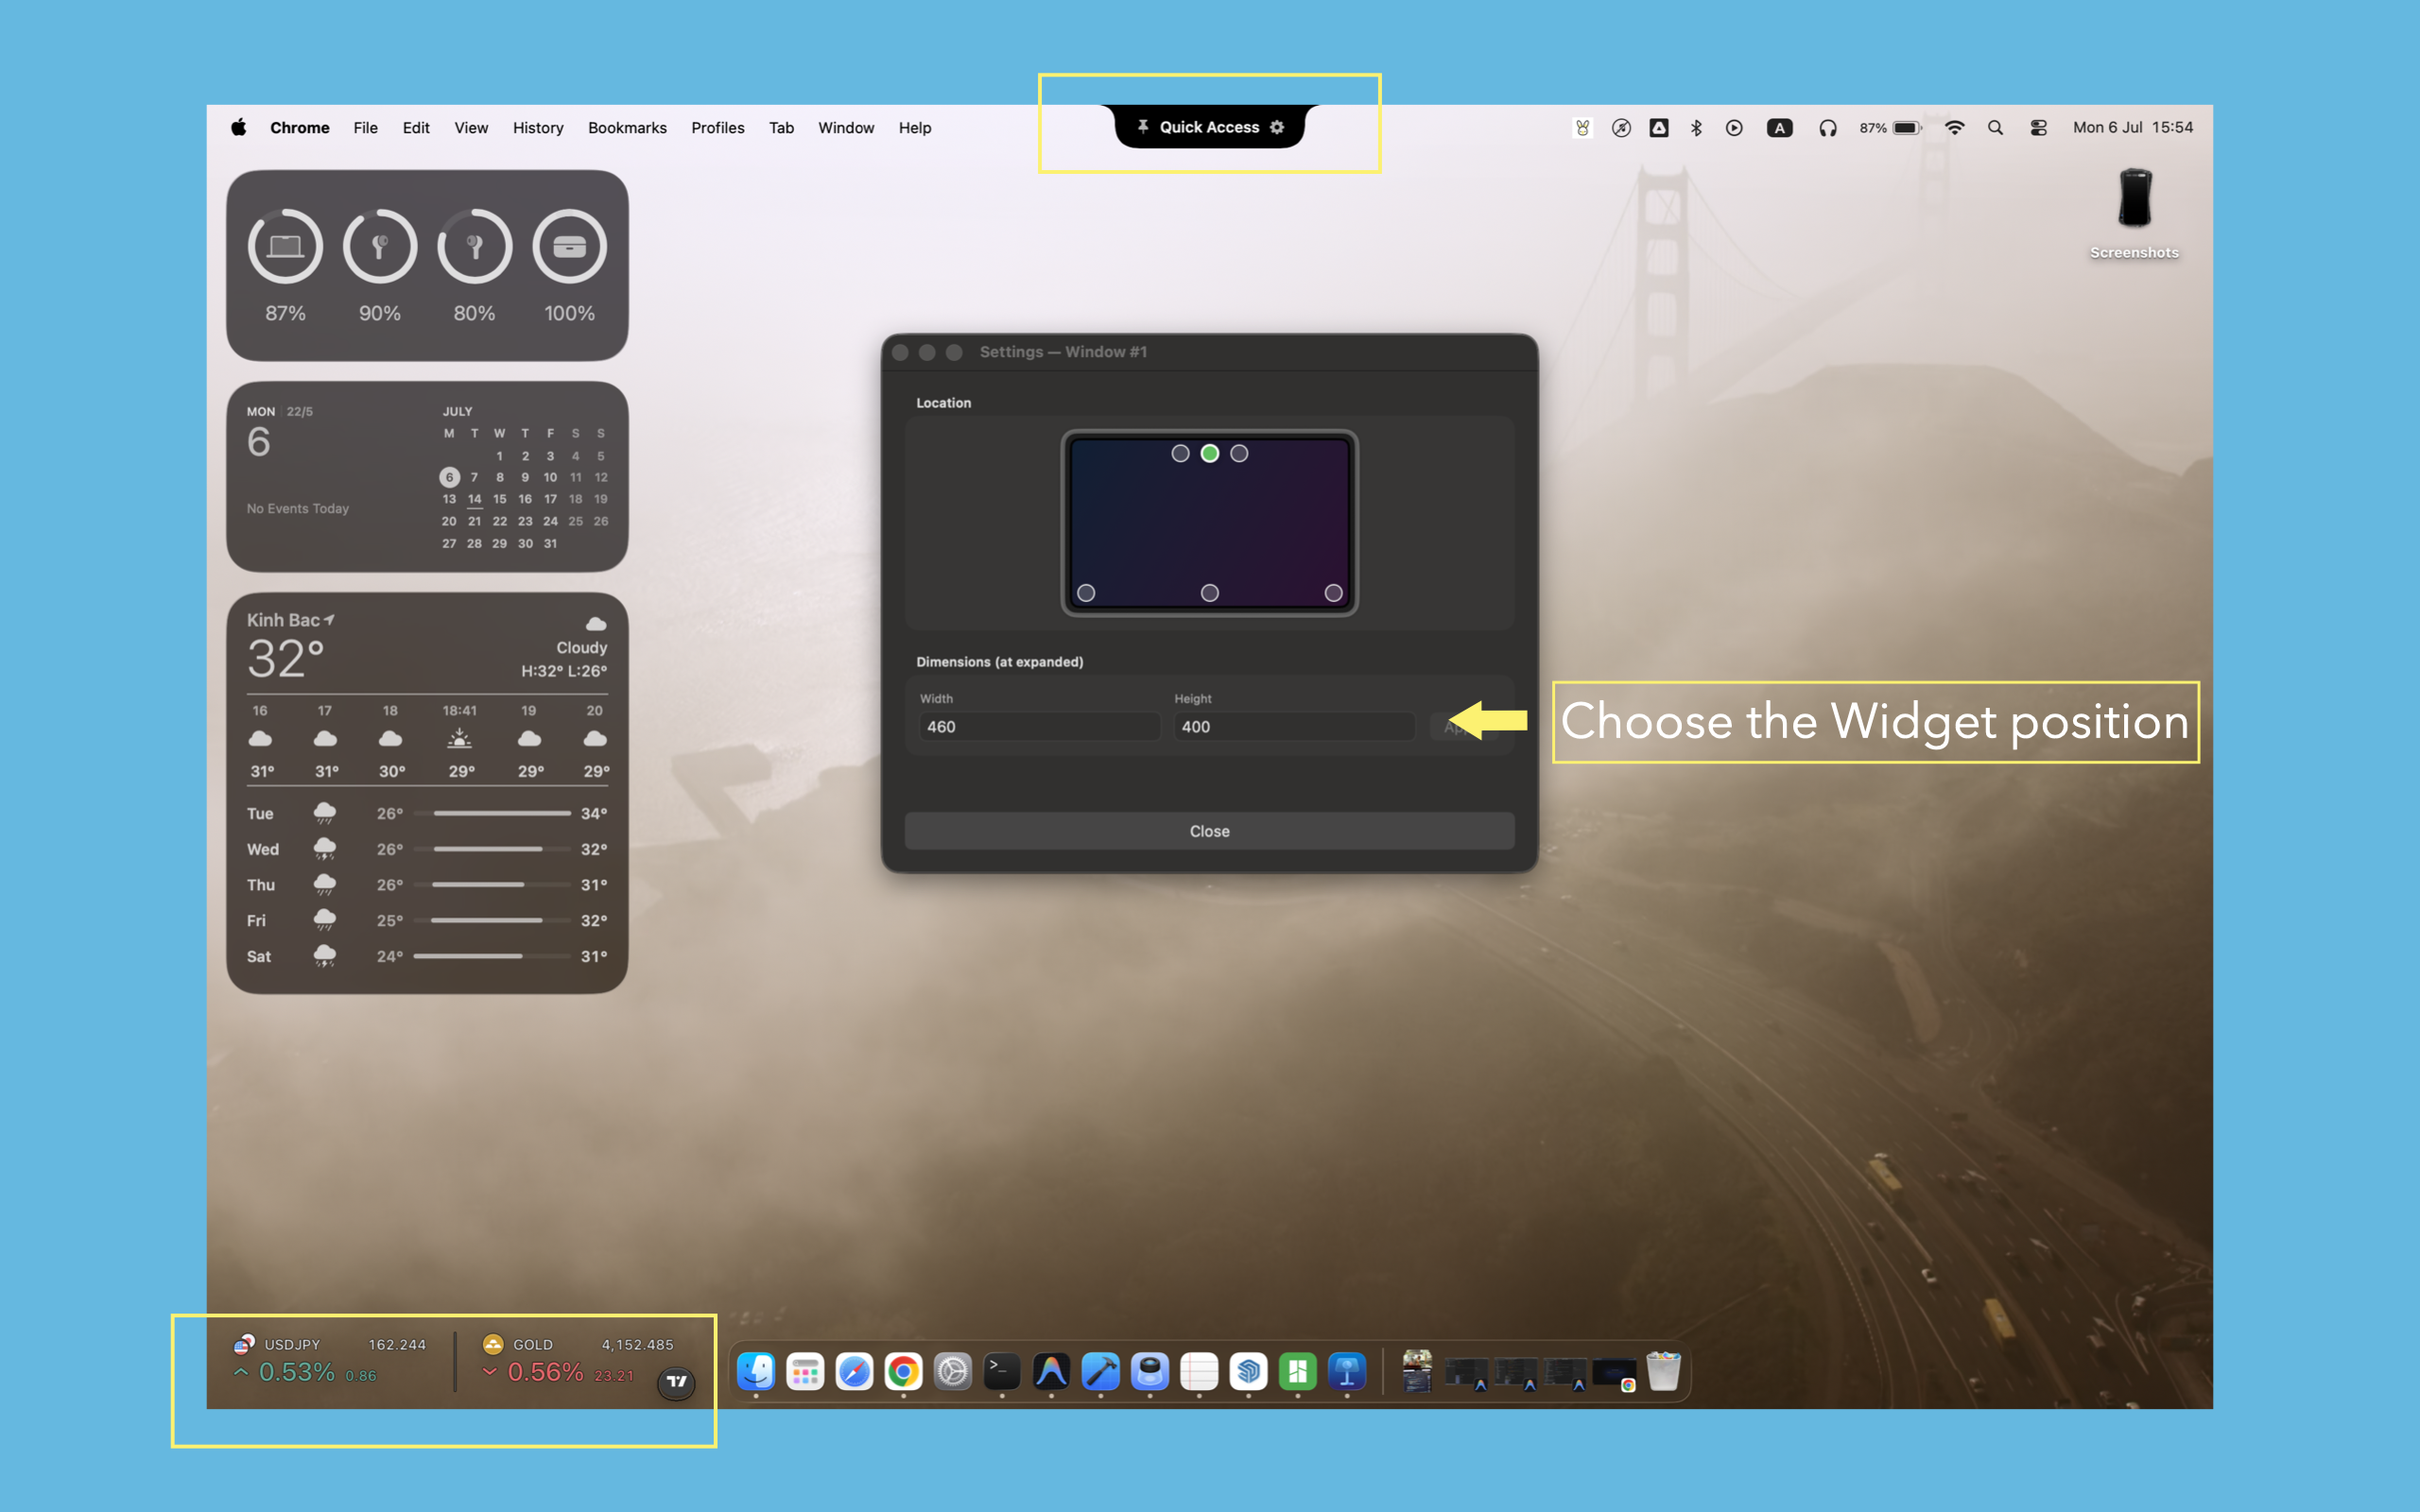Click the pin icon in Quick Access

pos(1142,127)
